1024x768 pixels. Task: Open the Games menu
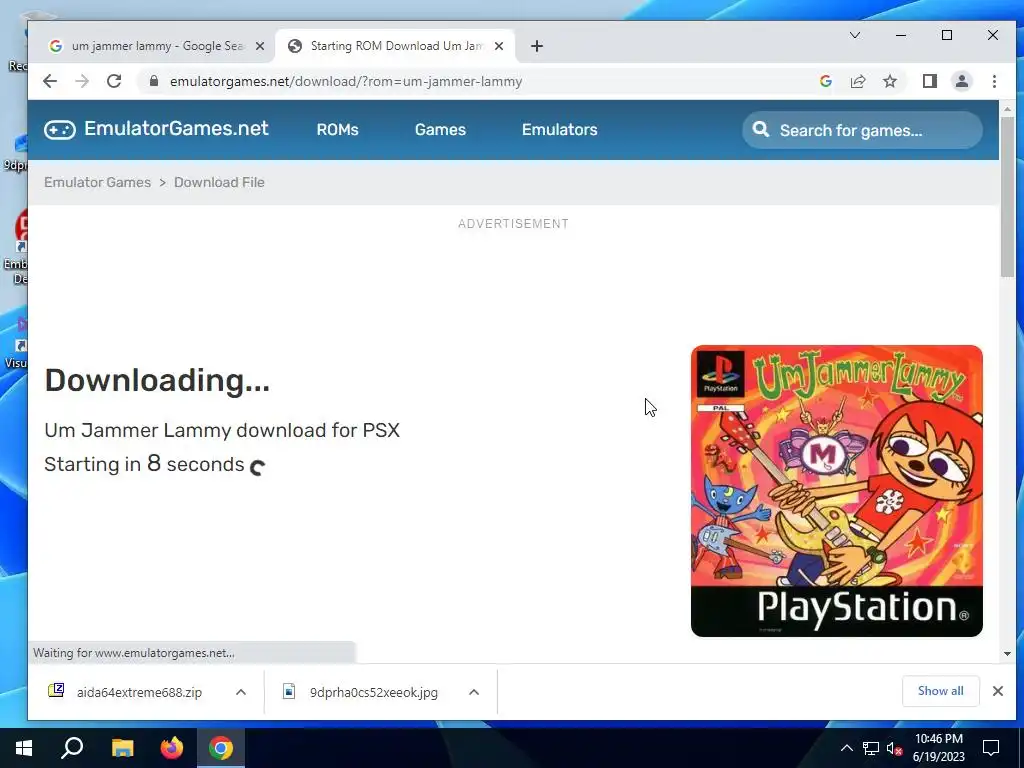440,129
